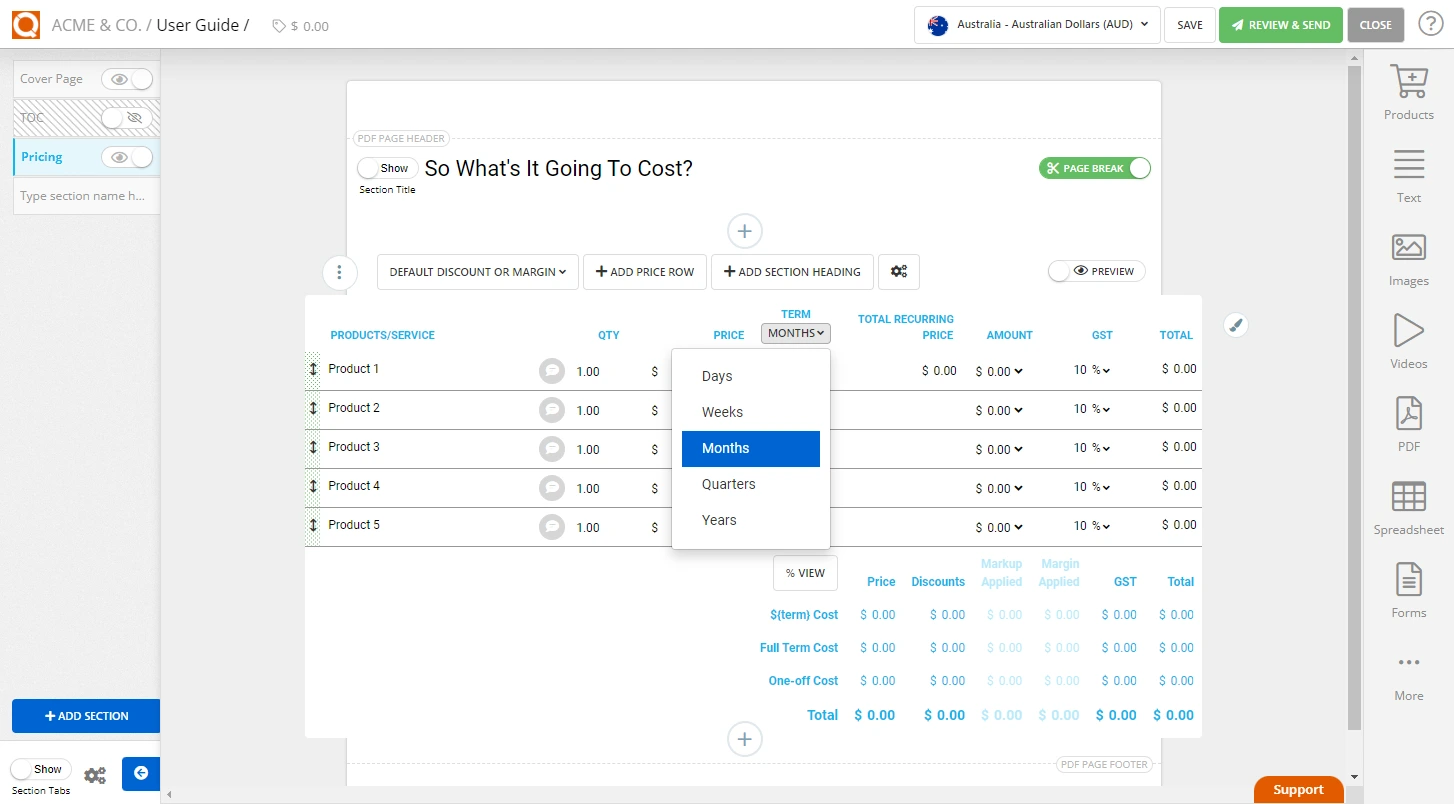Click the Review & Send button

[1281, 24]
